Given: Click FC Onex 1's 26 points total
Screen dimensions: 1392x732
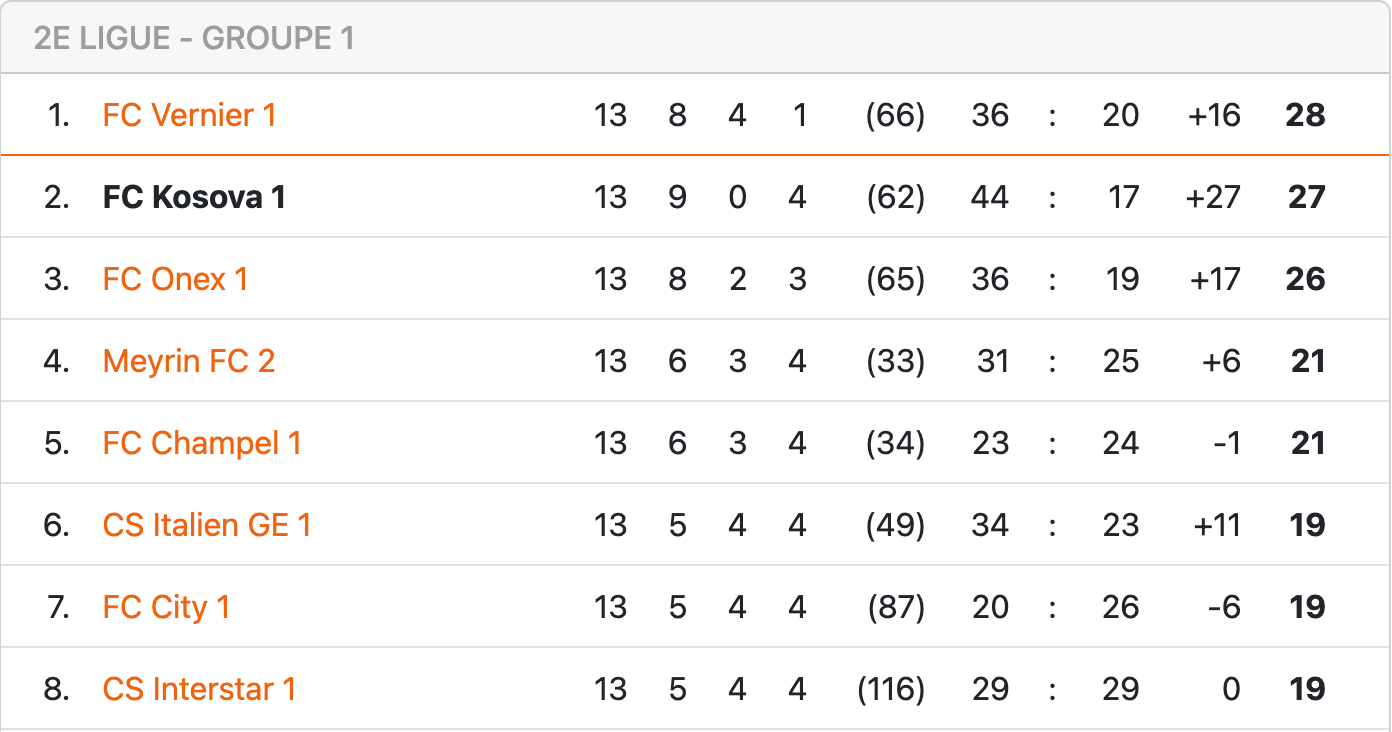Looking at the screenshot, I should tap(1305, 279).
